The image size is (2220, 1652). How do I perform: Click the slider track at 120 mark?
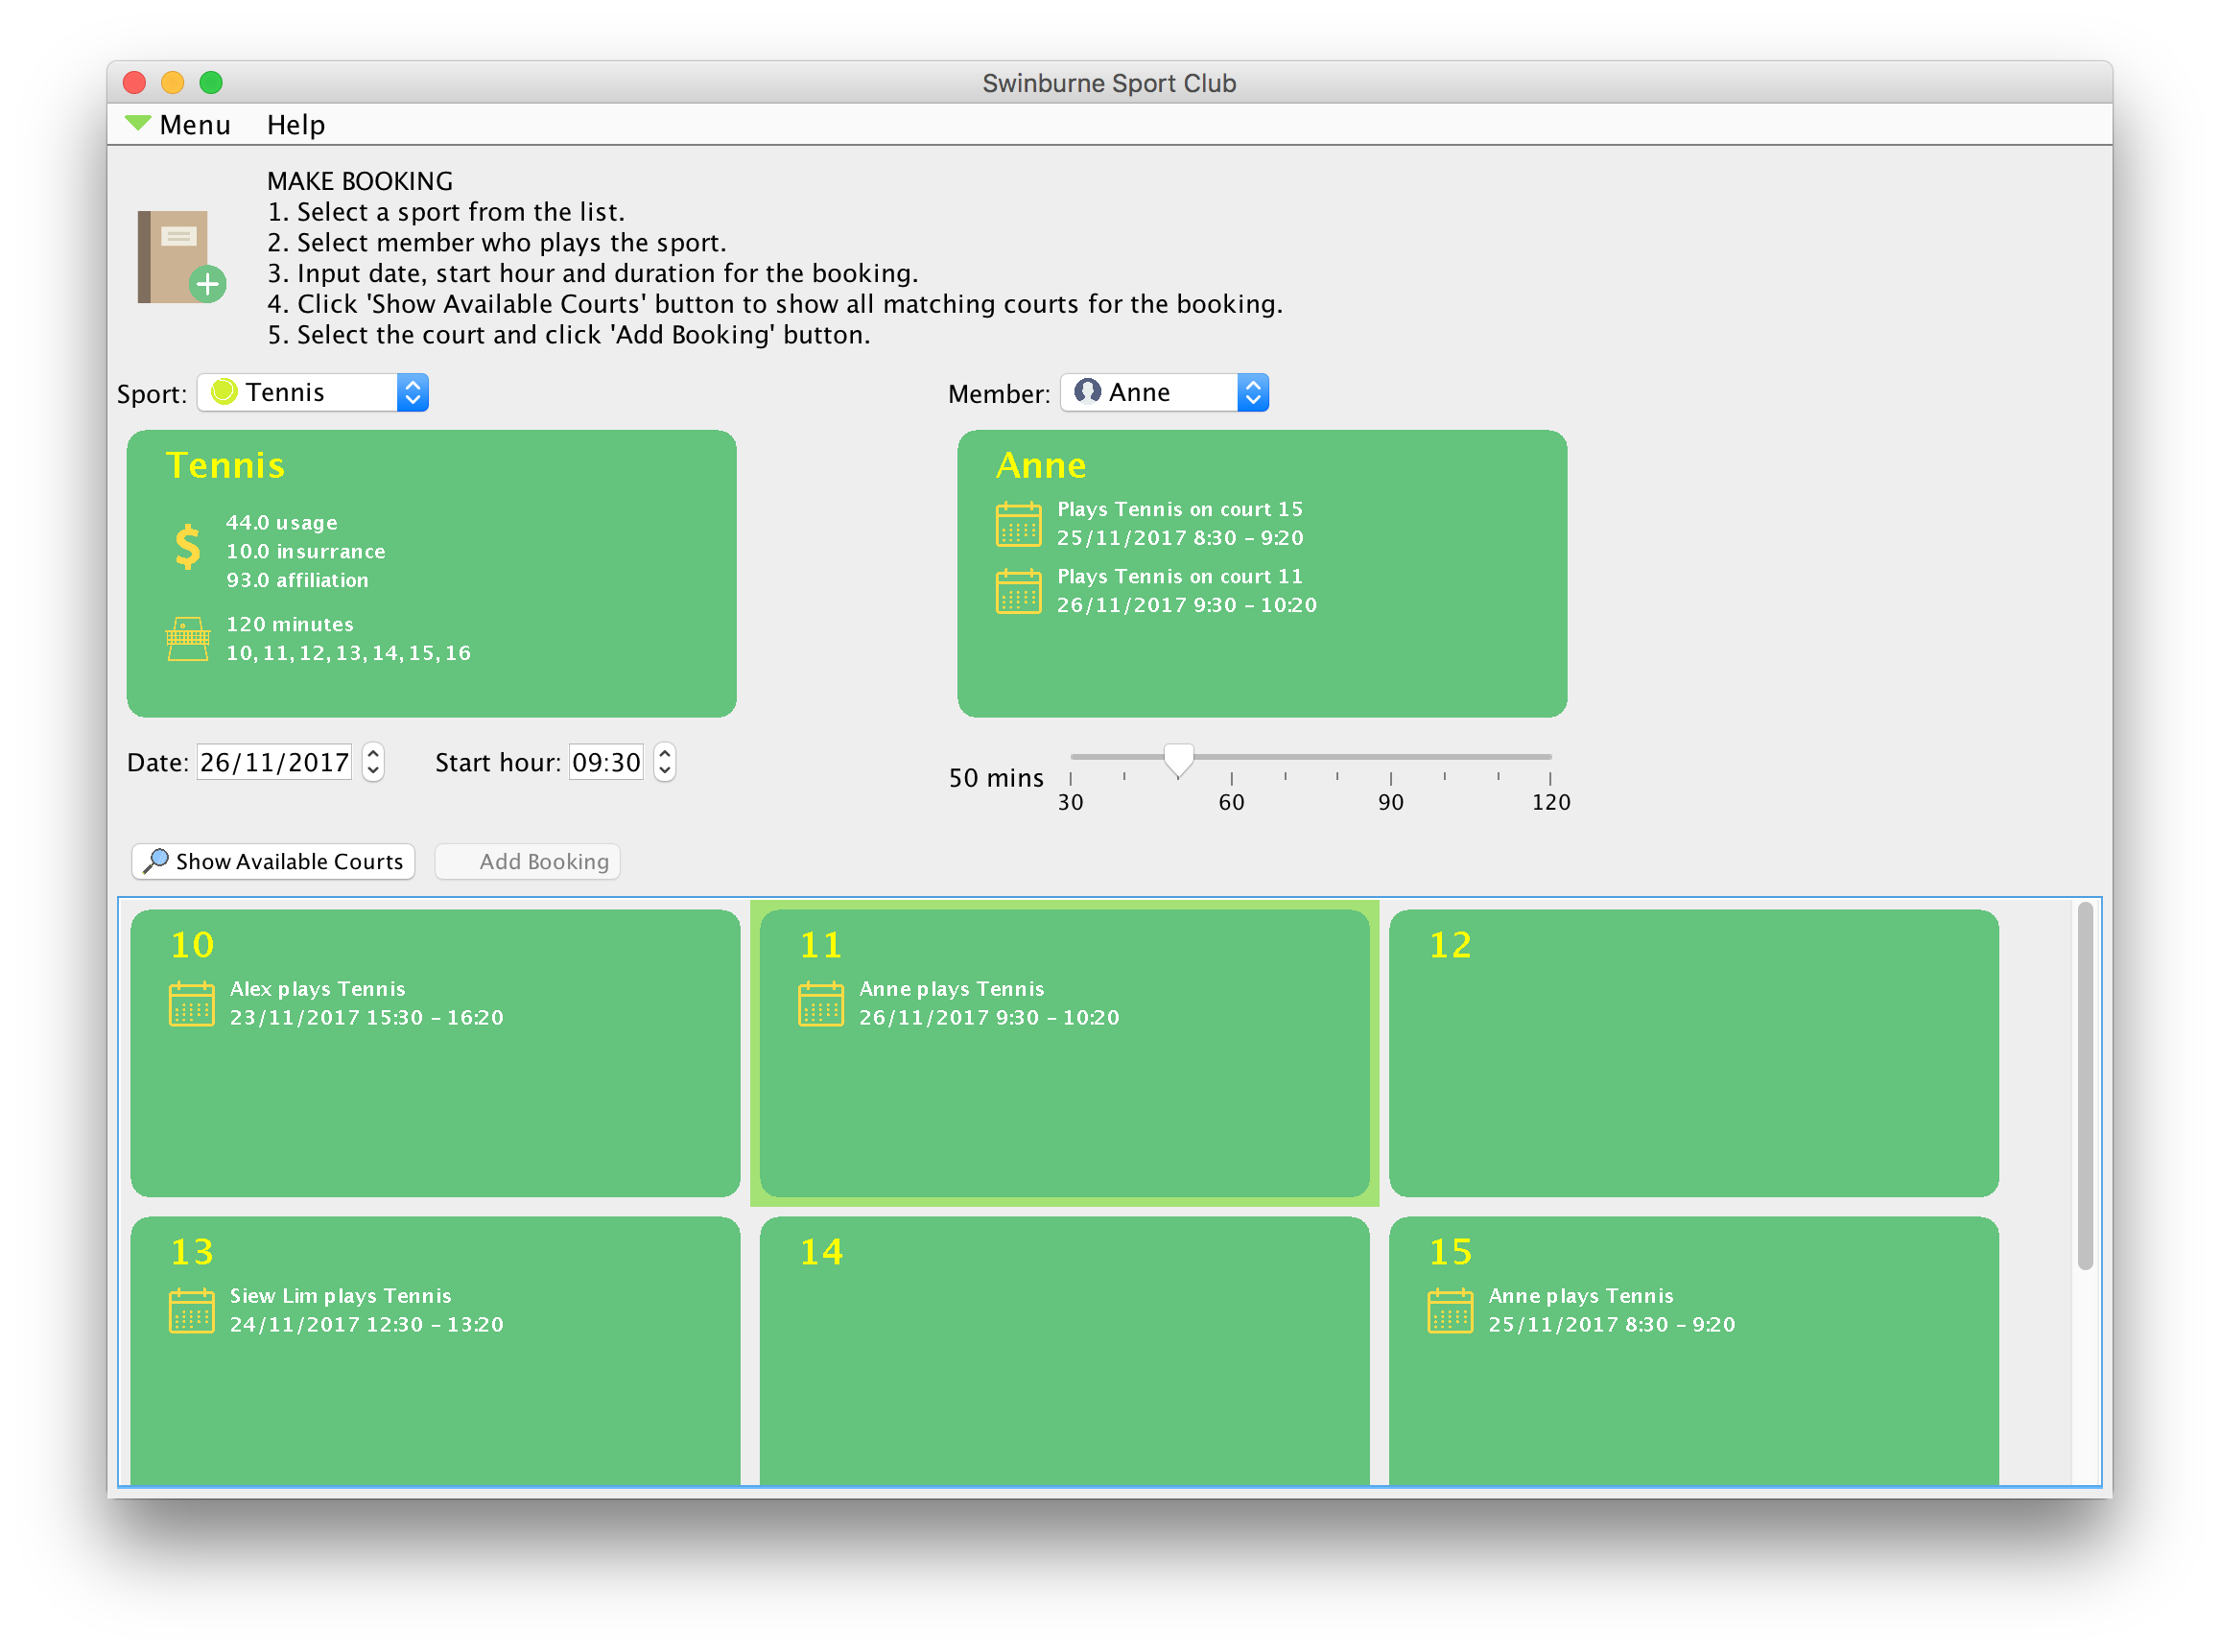(1550, 757)
